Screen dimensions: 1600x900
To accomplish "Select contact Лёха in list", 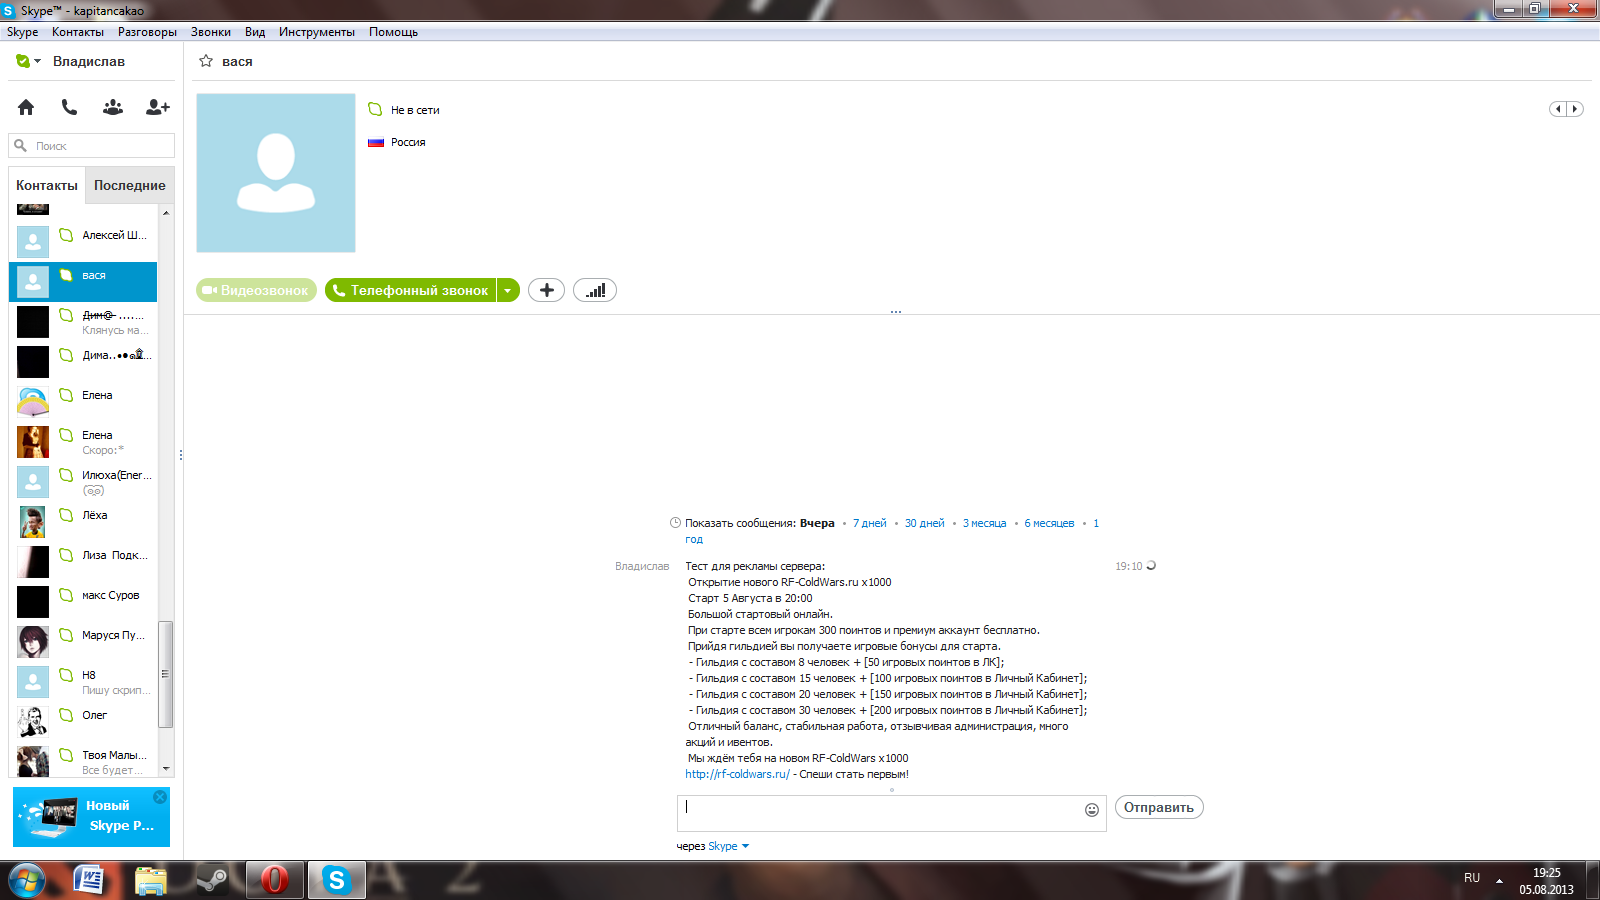I will pos(83,521).
